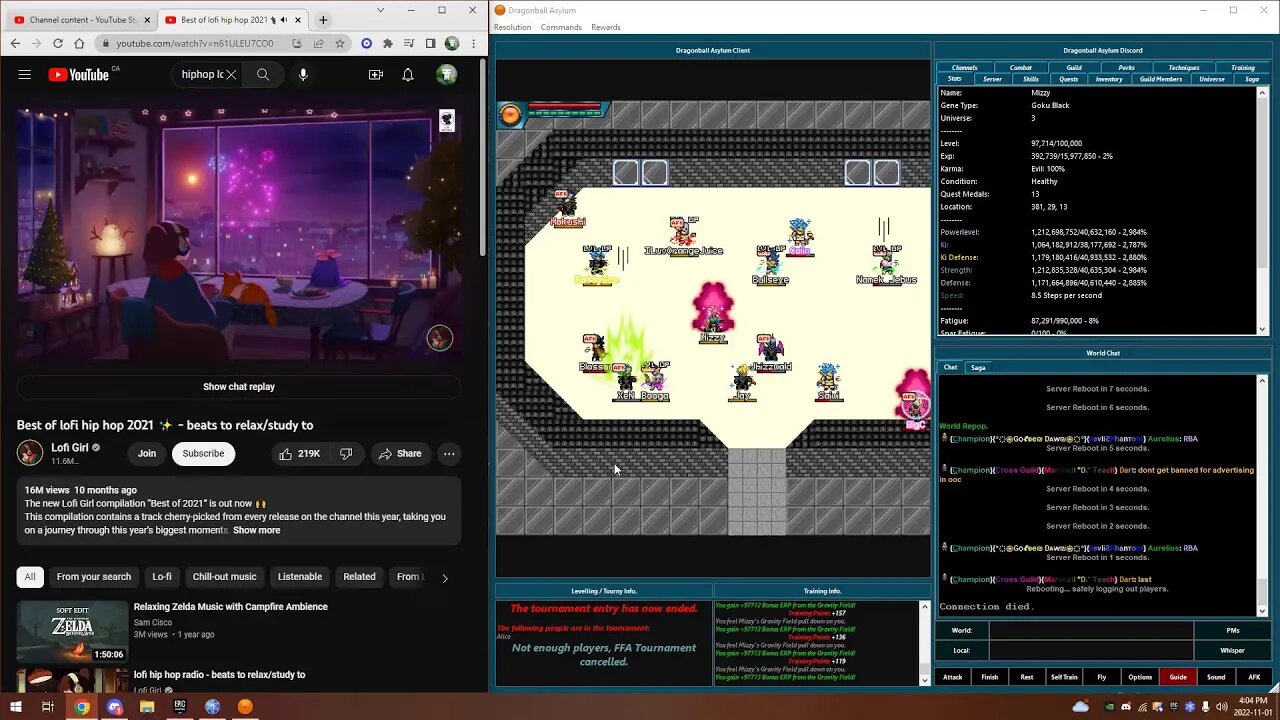Open the Commands menu in Dragonball Asylum

561,27
